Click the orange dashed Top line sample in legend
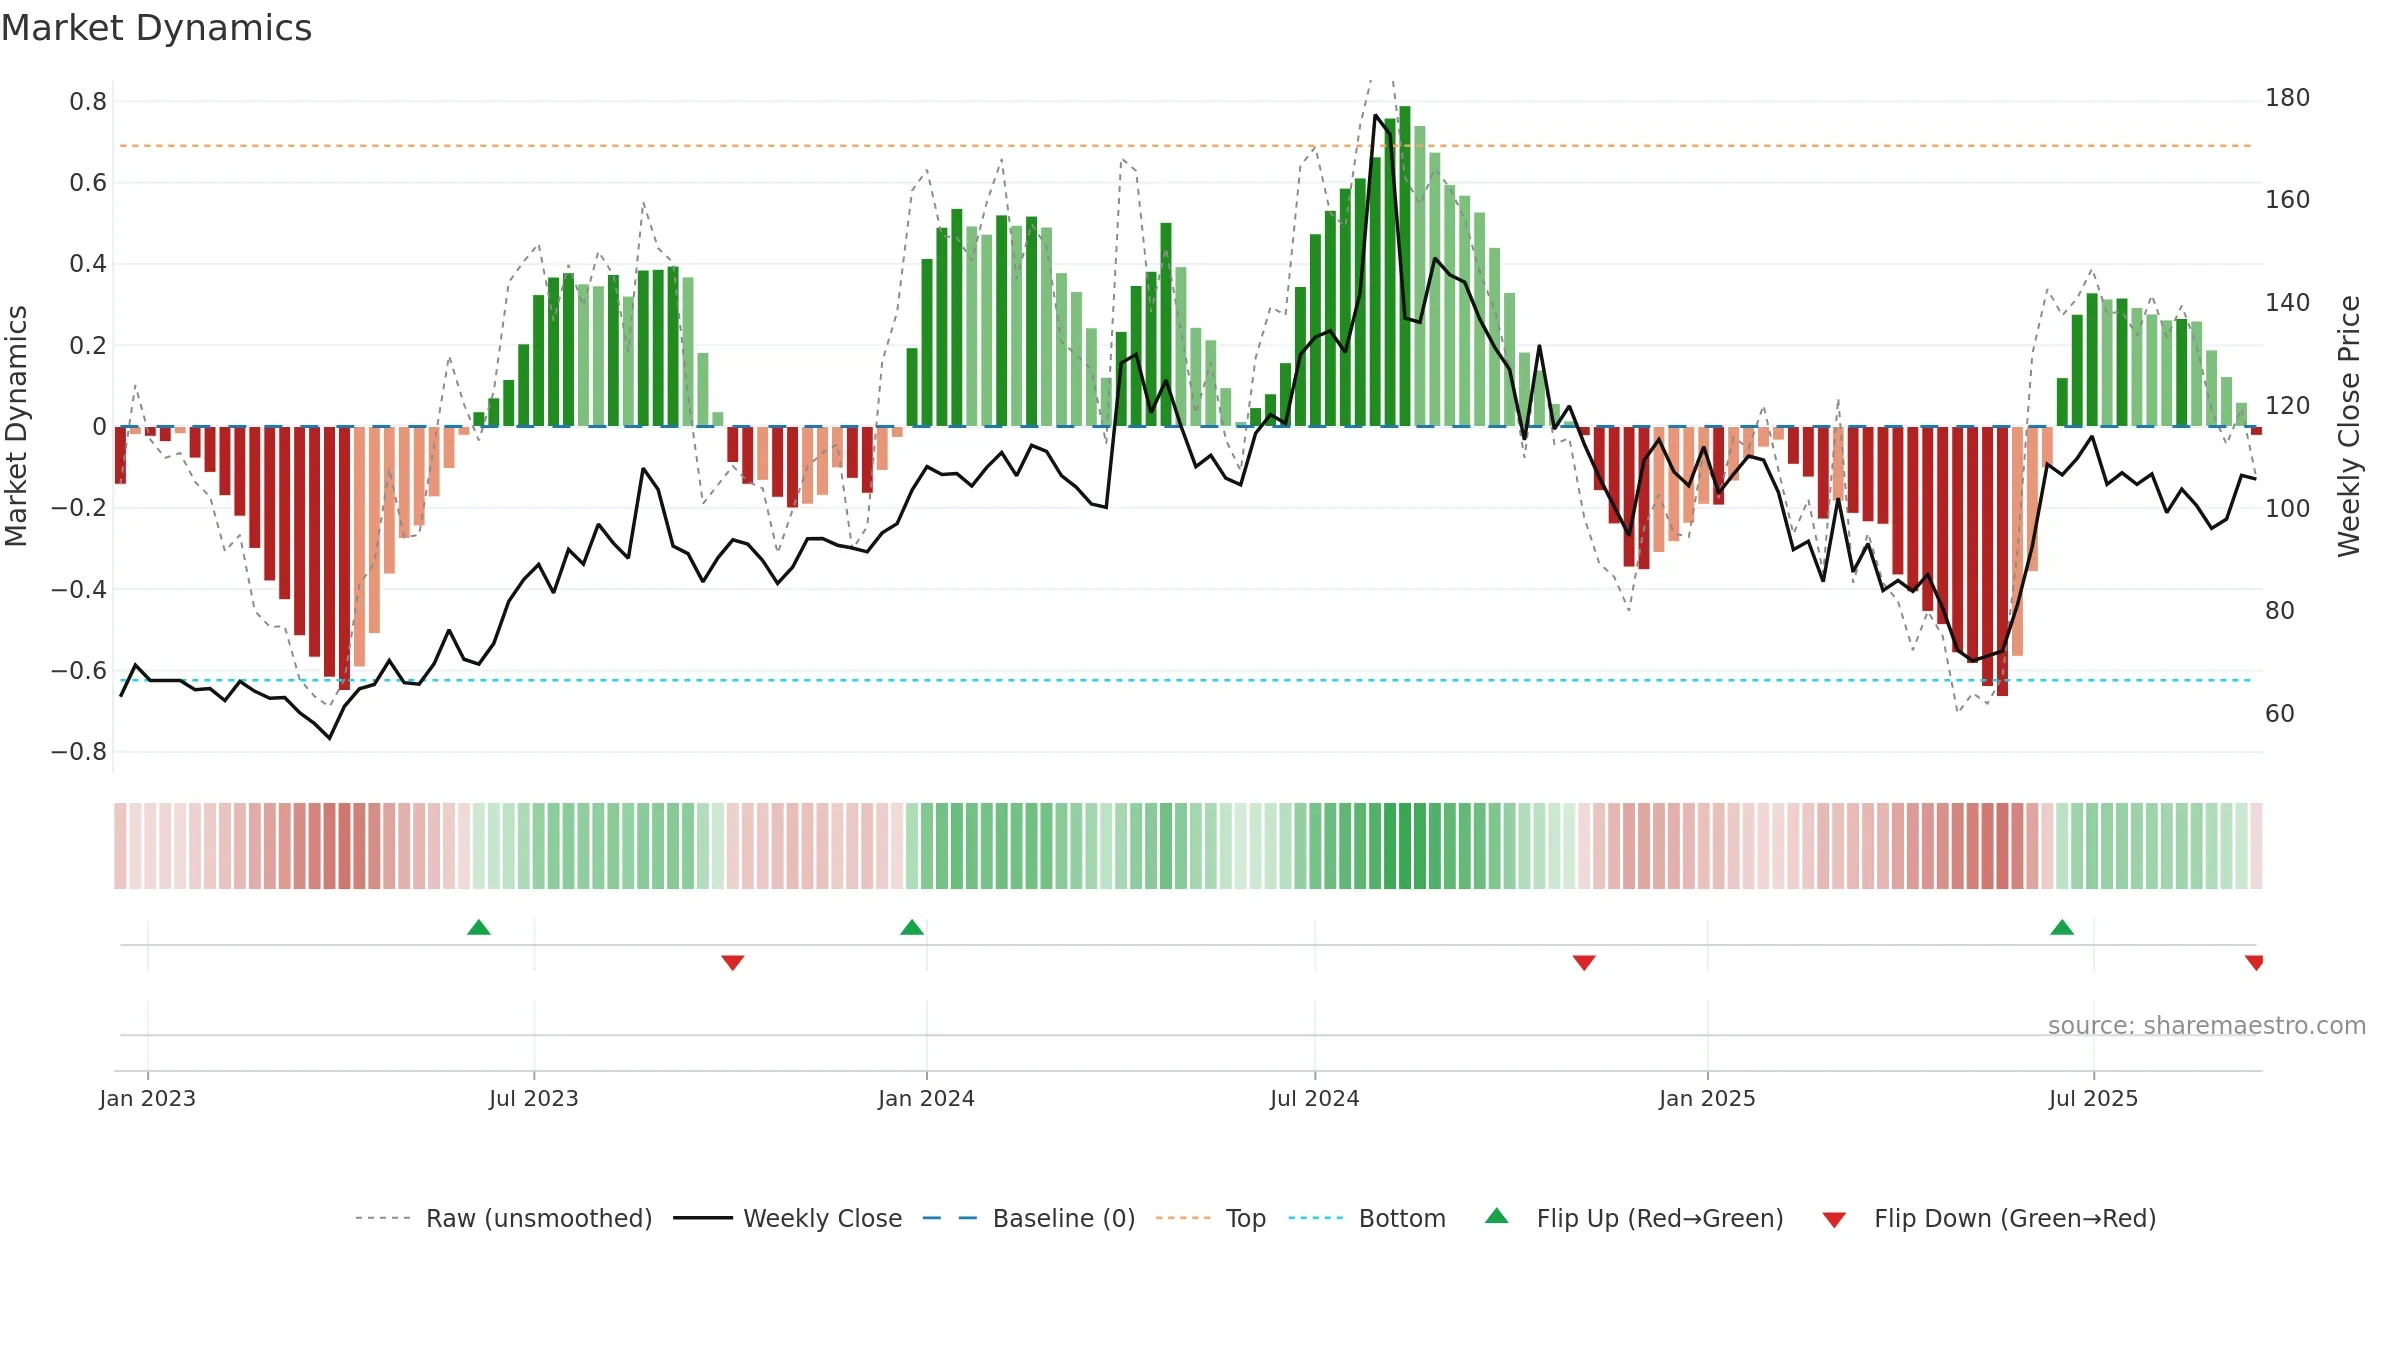 1183,1218
